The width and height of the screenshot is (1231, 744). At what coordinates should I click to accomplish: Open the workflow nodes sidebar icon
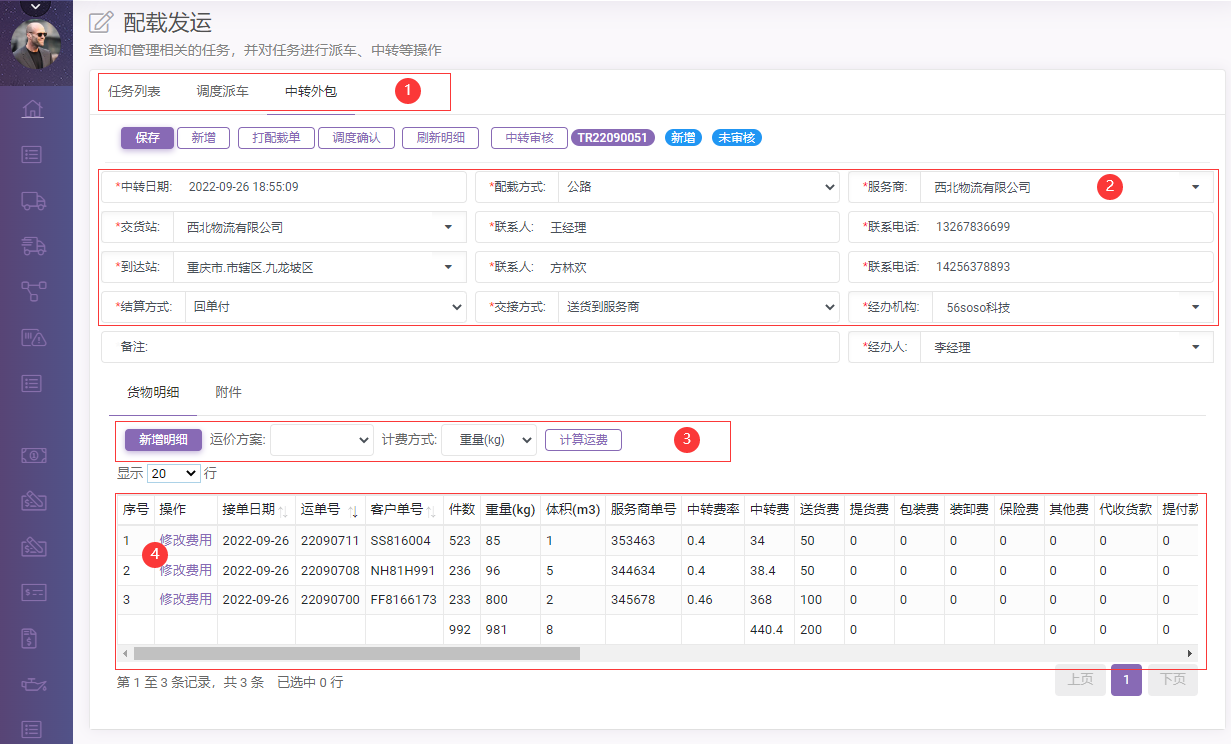(x=33, y=291)
